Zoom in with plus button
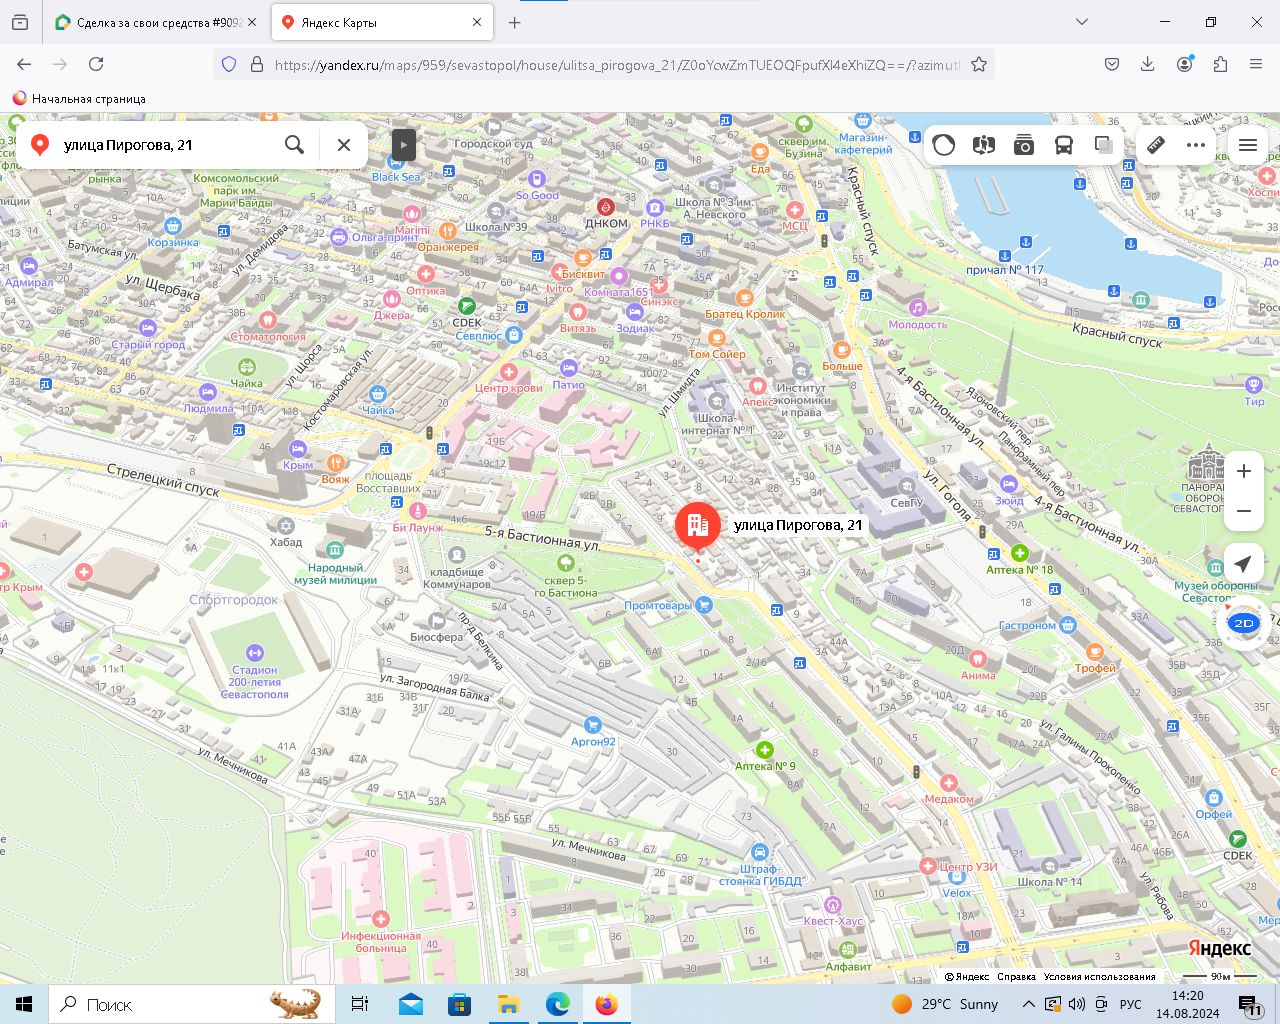1280x1024 pixels. 1243,471
